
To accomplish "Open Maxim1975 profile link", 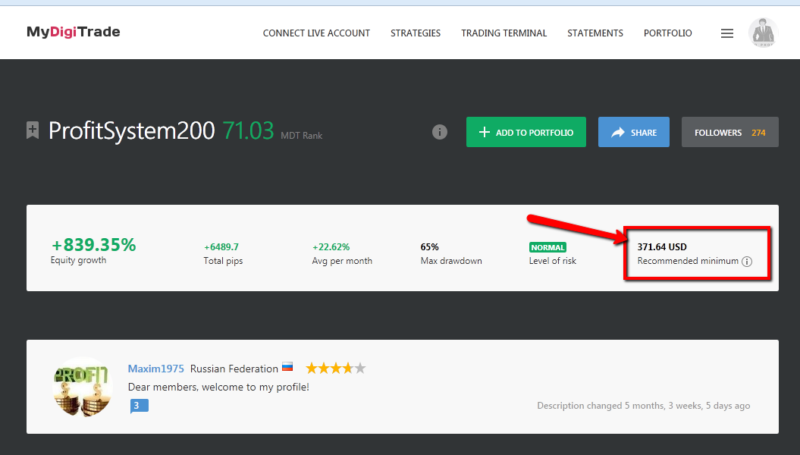I will pos(156,368).
